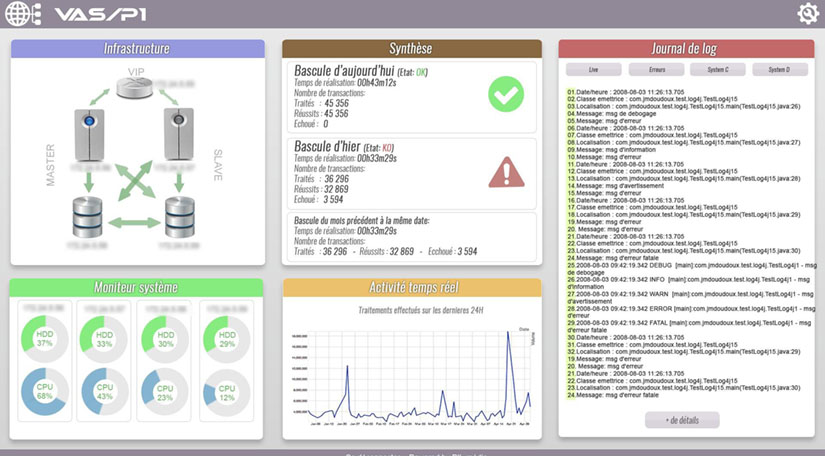The height and width of the screenshot is (456, 825).
Task: Click the VAS/P1 logo text
Action: point(100,14)
